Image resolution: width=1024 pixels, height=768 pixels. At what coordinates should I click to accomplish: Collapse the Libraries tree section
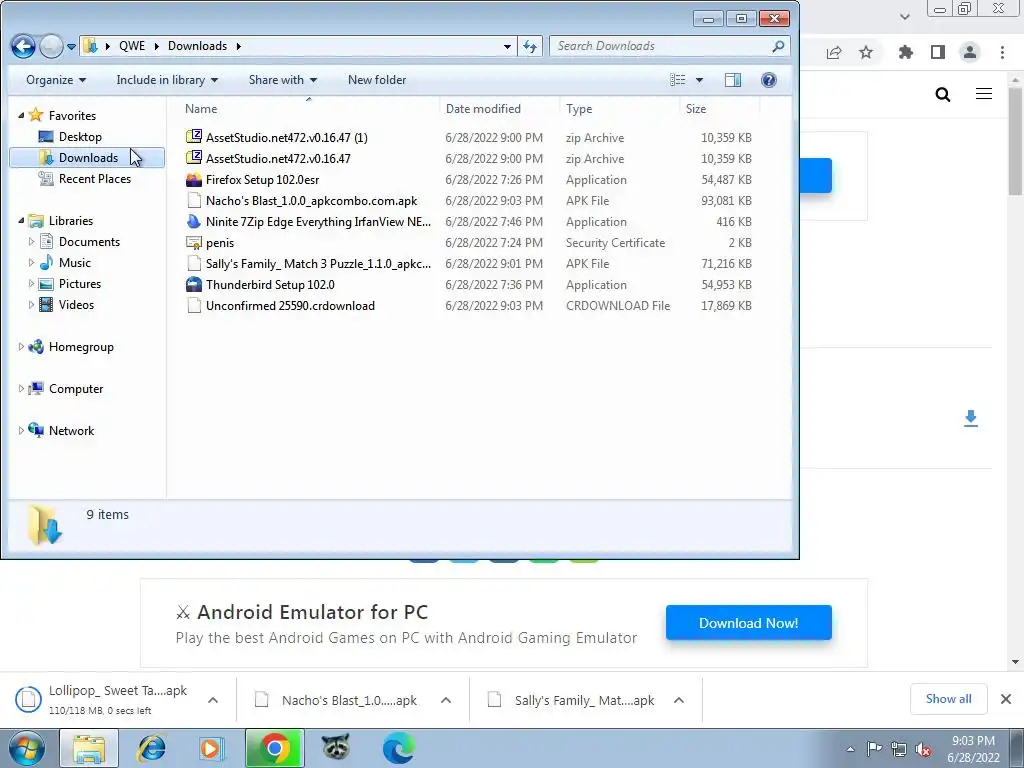[21, 221]
